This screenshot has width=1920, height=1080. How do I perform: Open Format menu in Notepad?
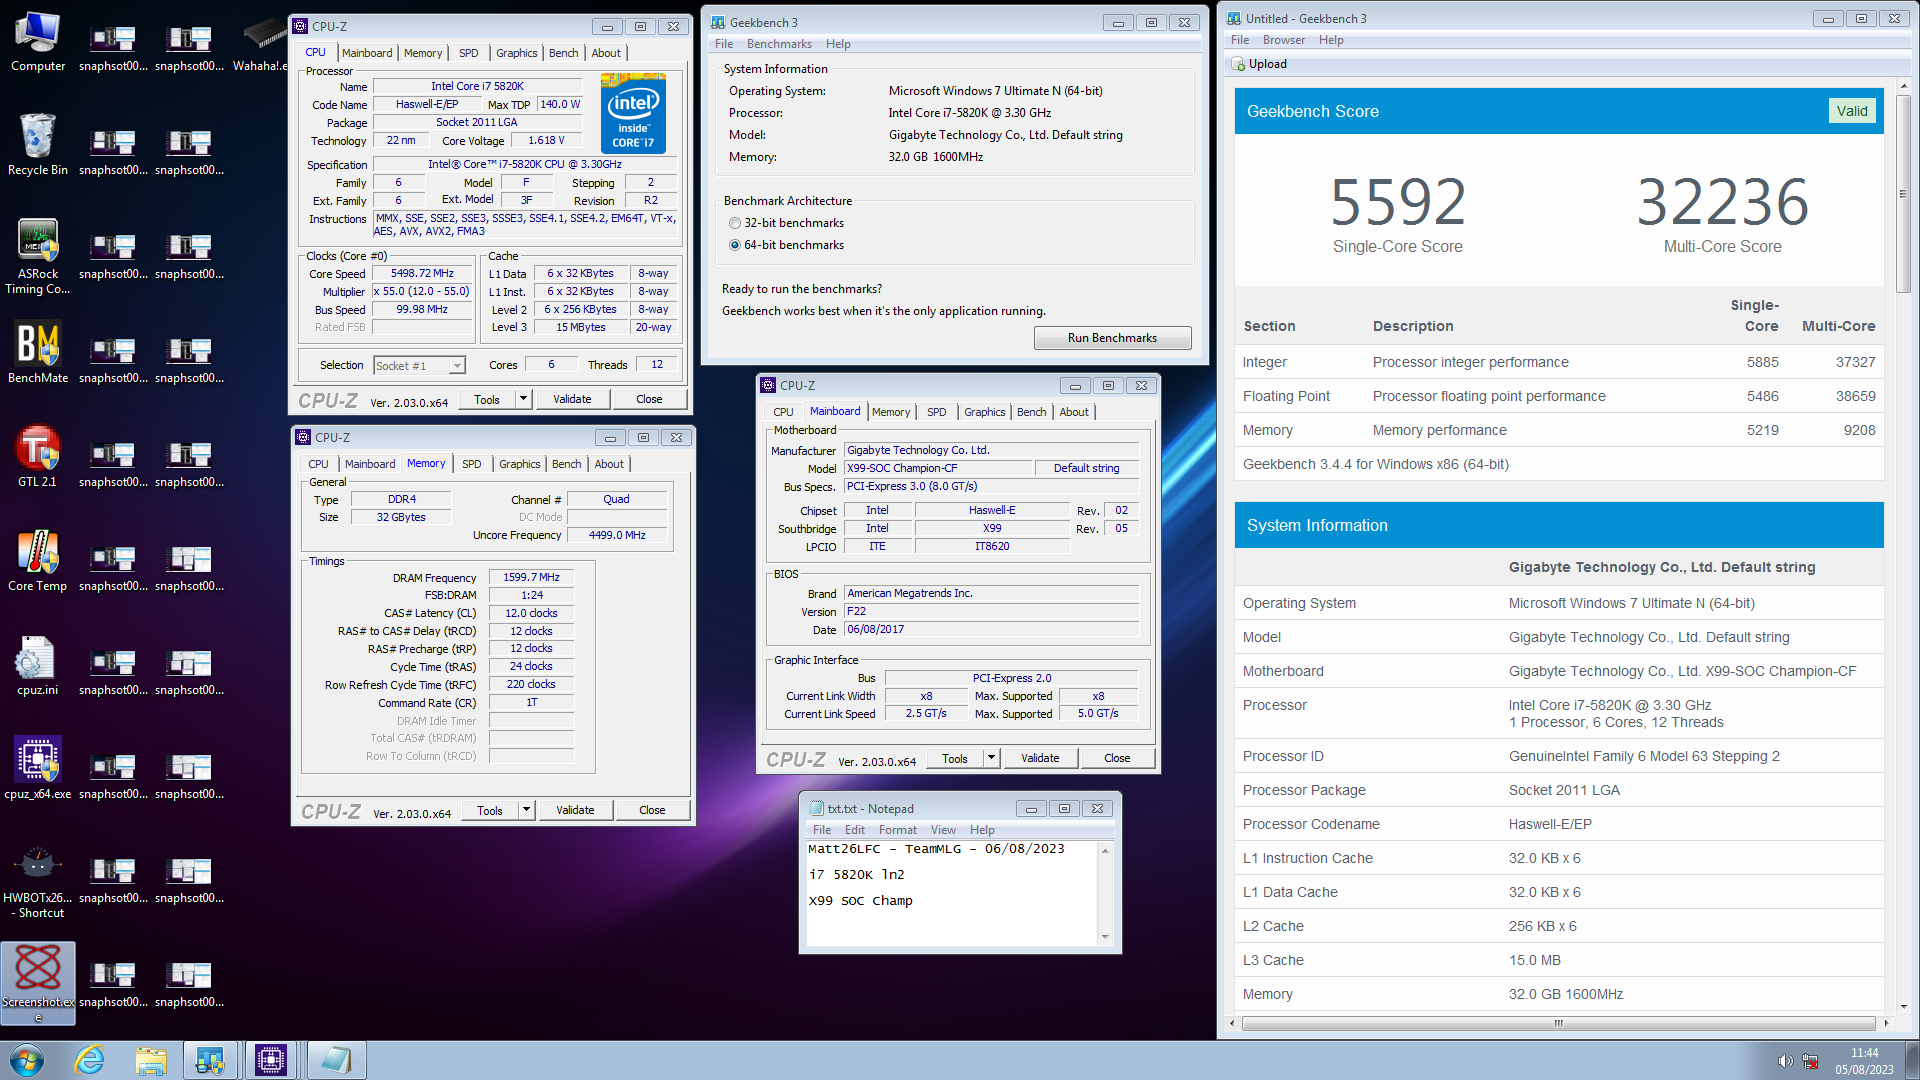(897, 830)
